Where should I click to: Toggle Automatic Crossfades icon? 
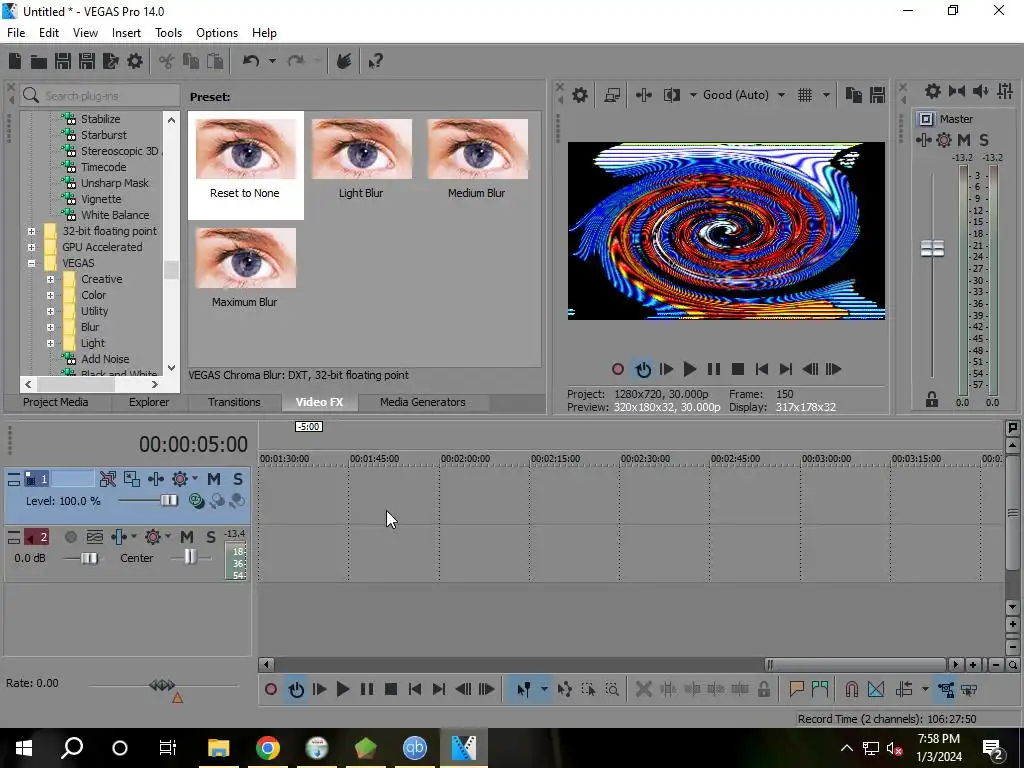[876, 689]
